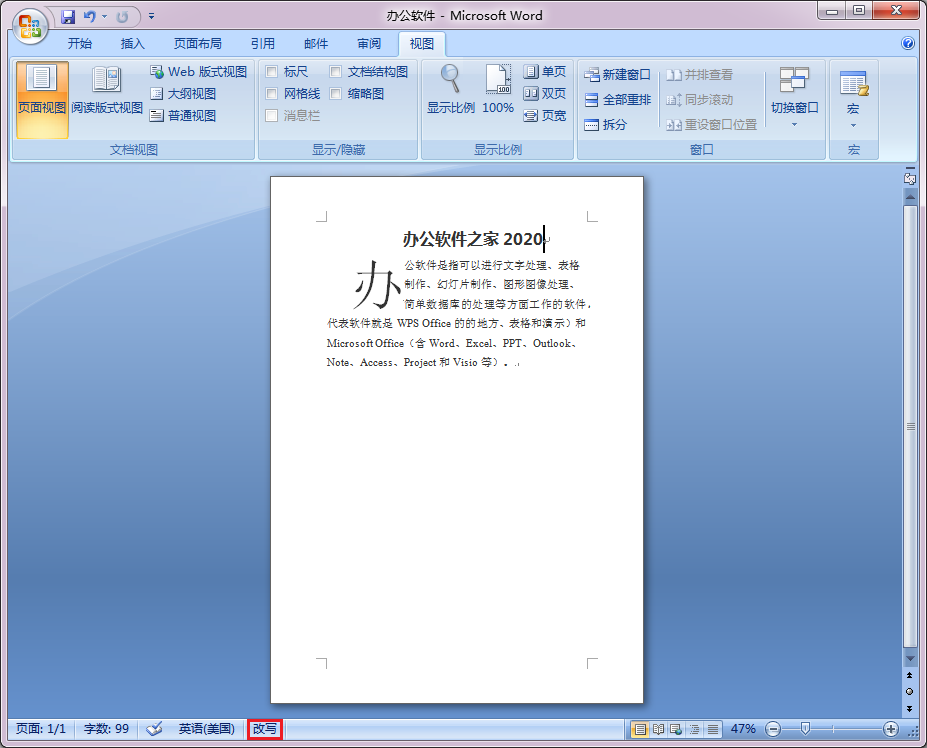Open the 页面布局 tab

[x=197, y=44]
